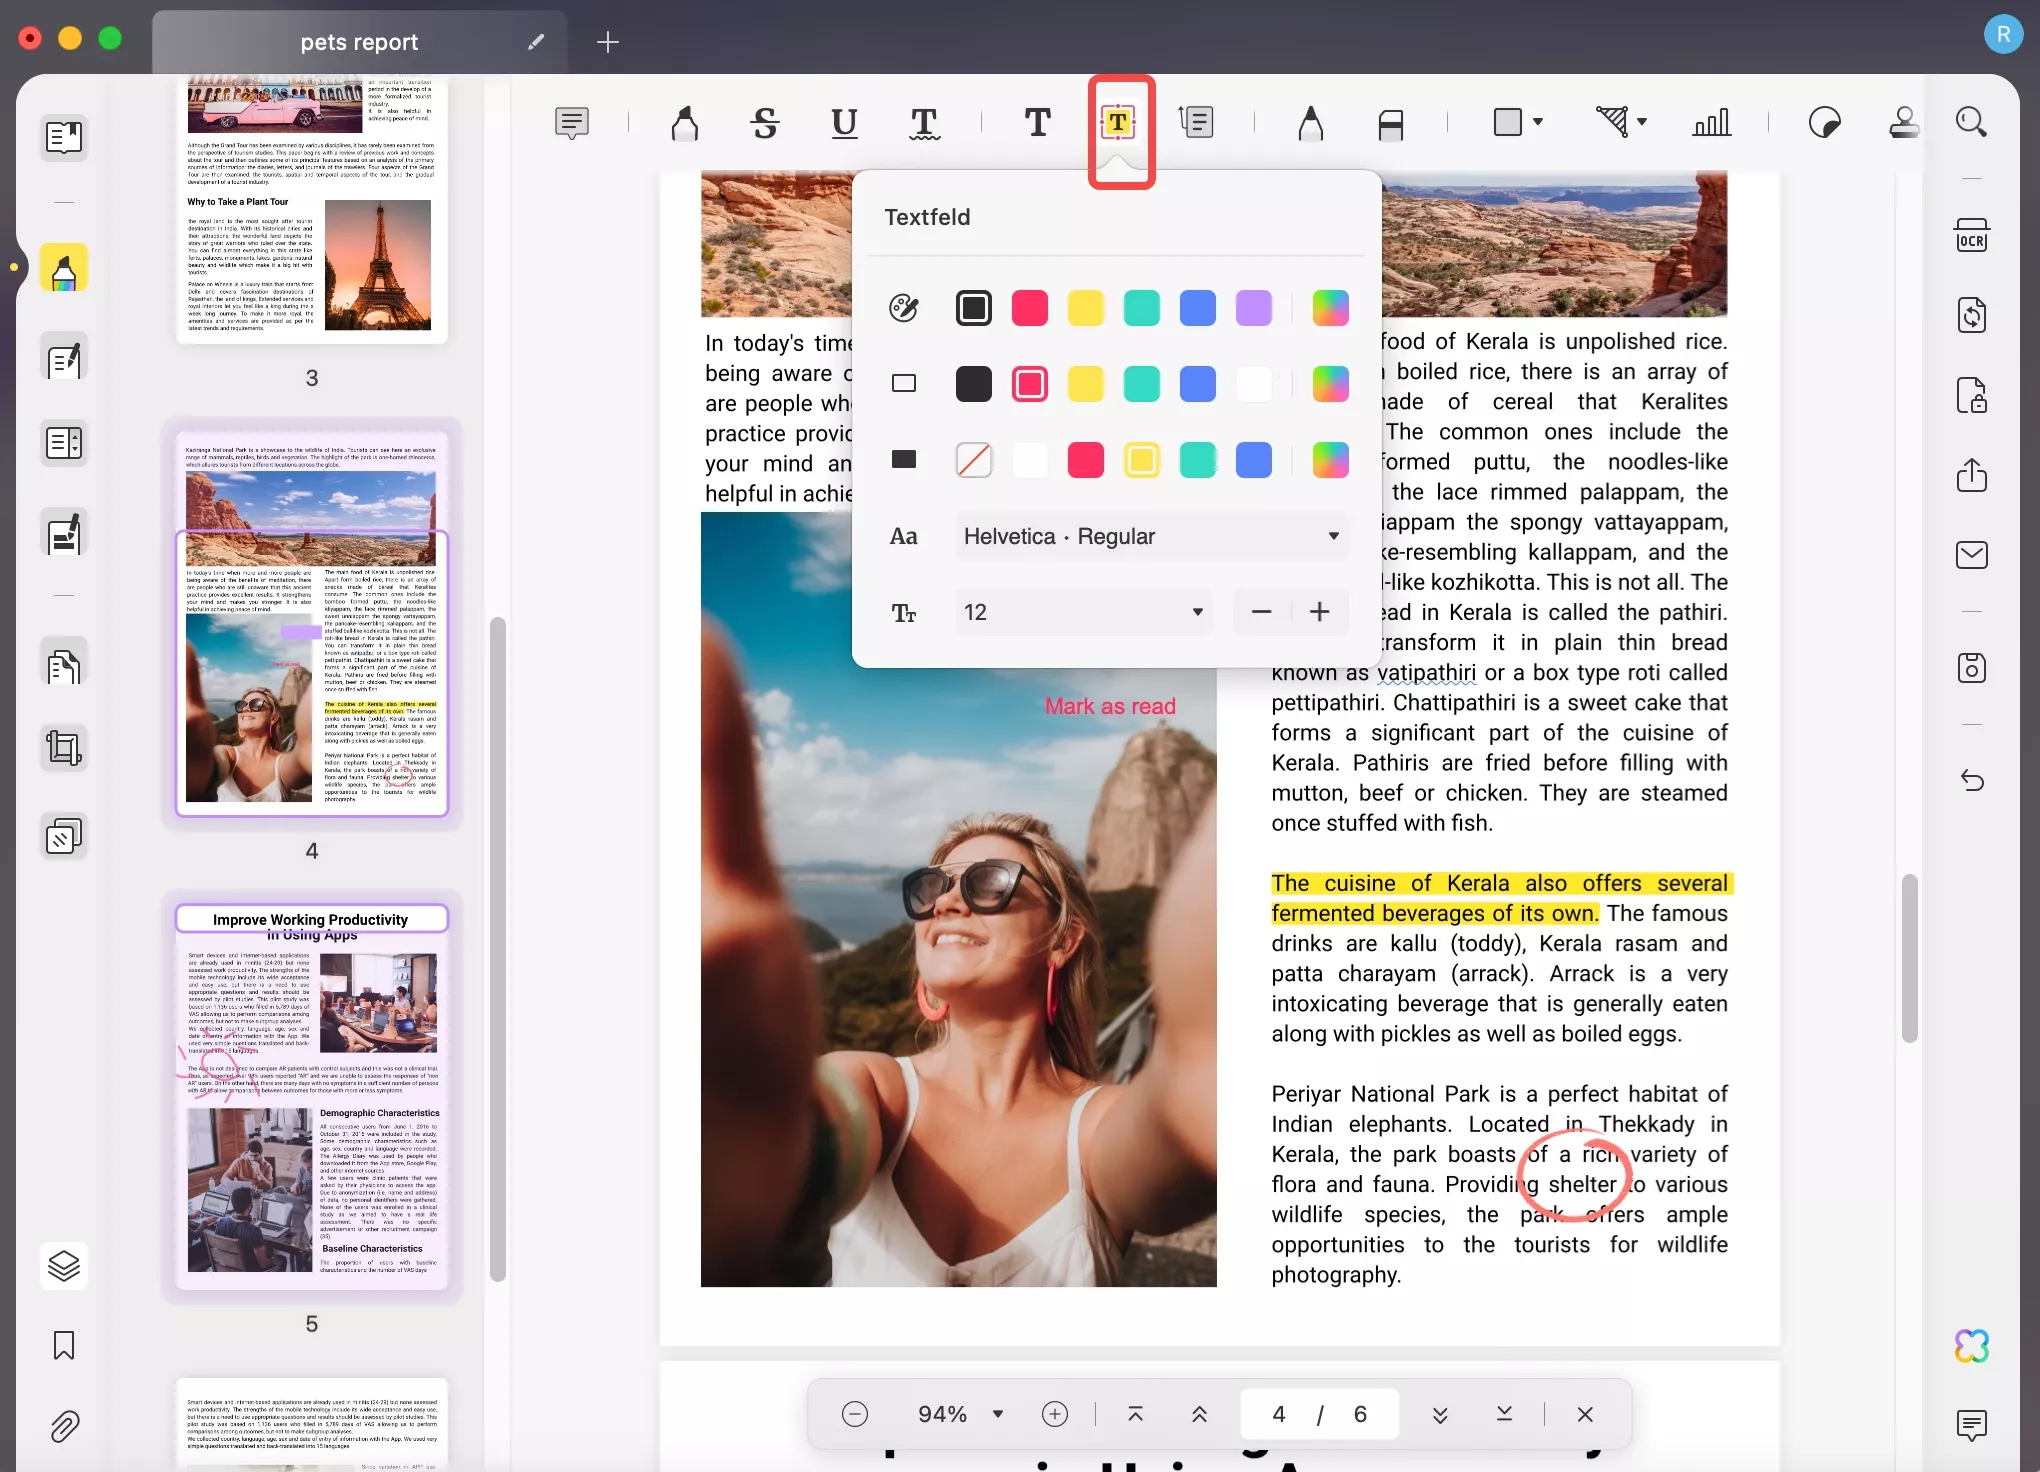This screenshot has width=2040, height=1472.
Task: Click the Mark as read text annotation
Action: [x=1110, y=706]
